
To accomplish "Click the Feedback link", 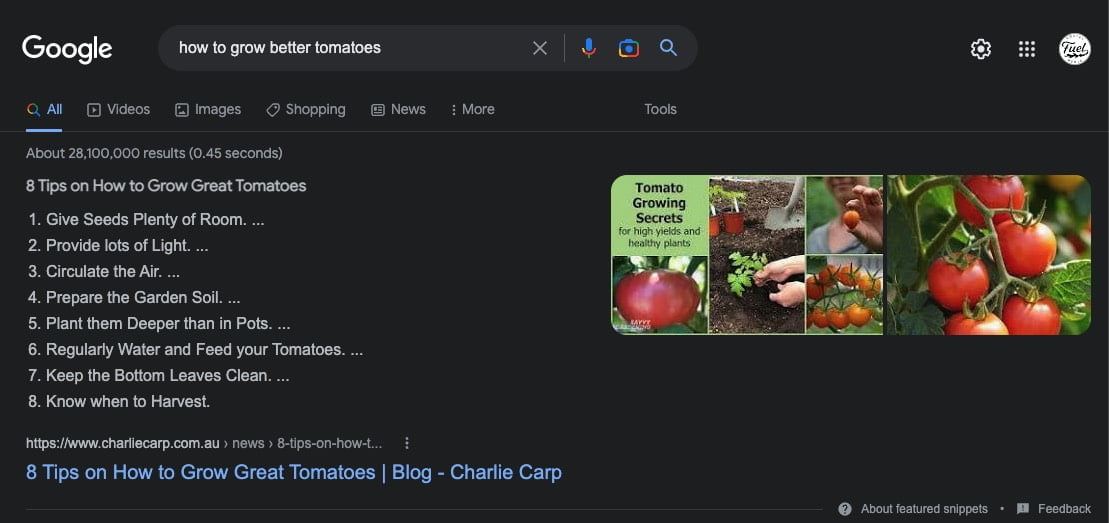I will pyautogui.click(x=1064, y=509).
